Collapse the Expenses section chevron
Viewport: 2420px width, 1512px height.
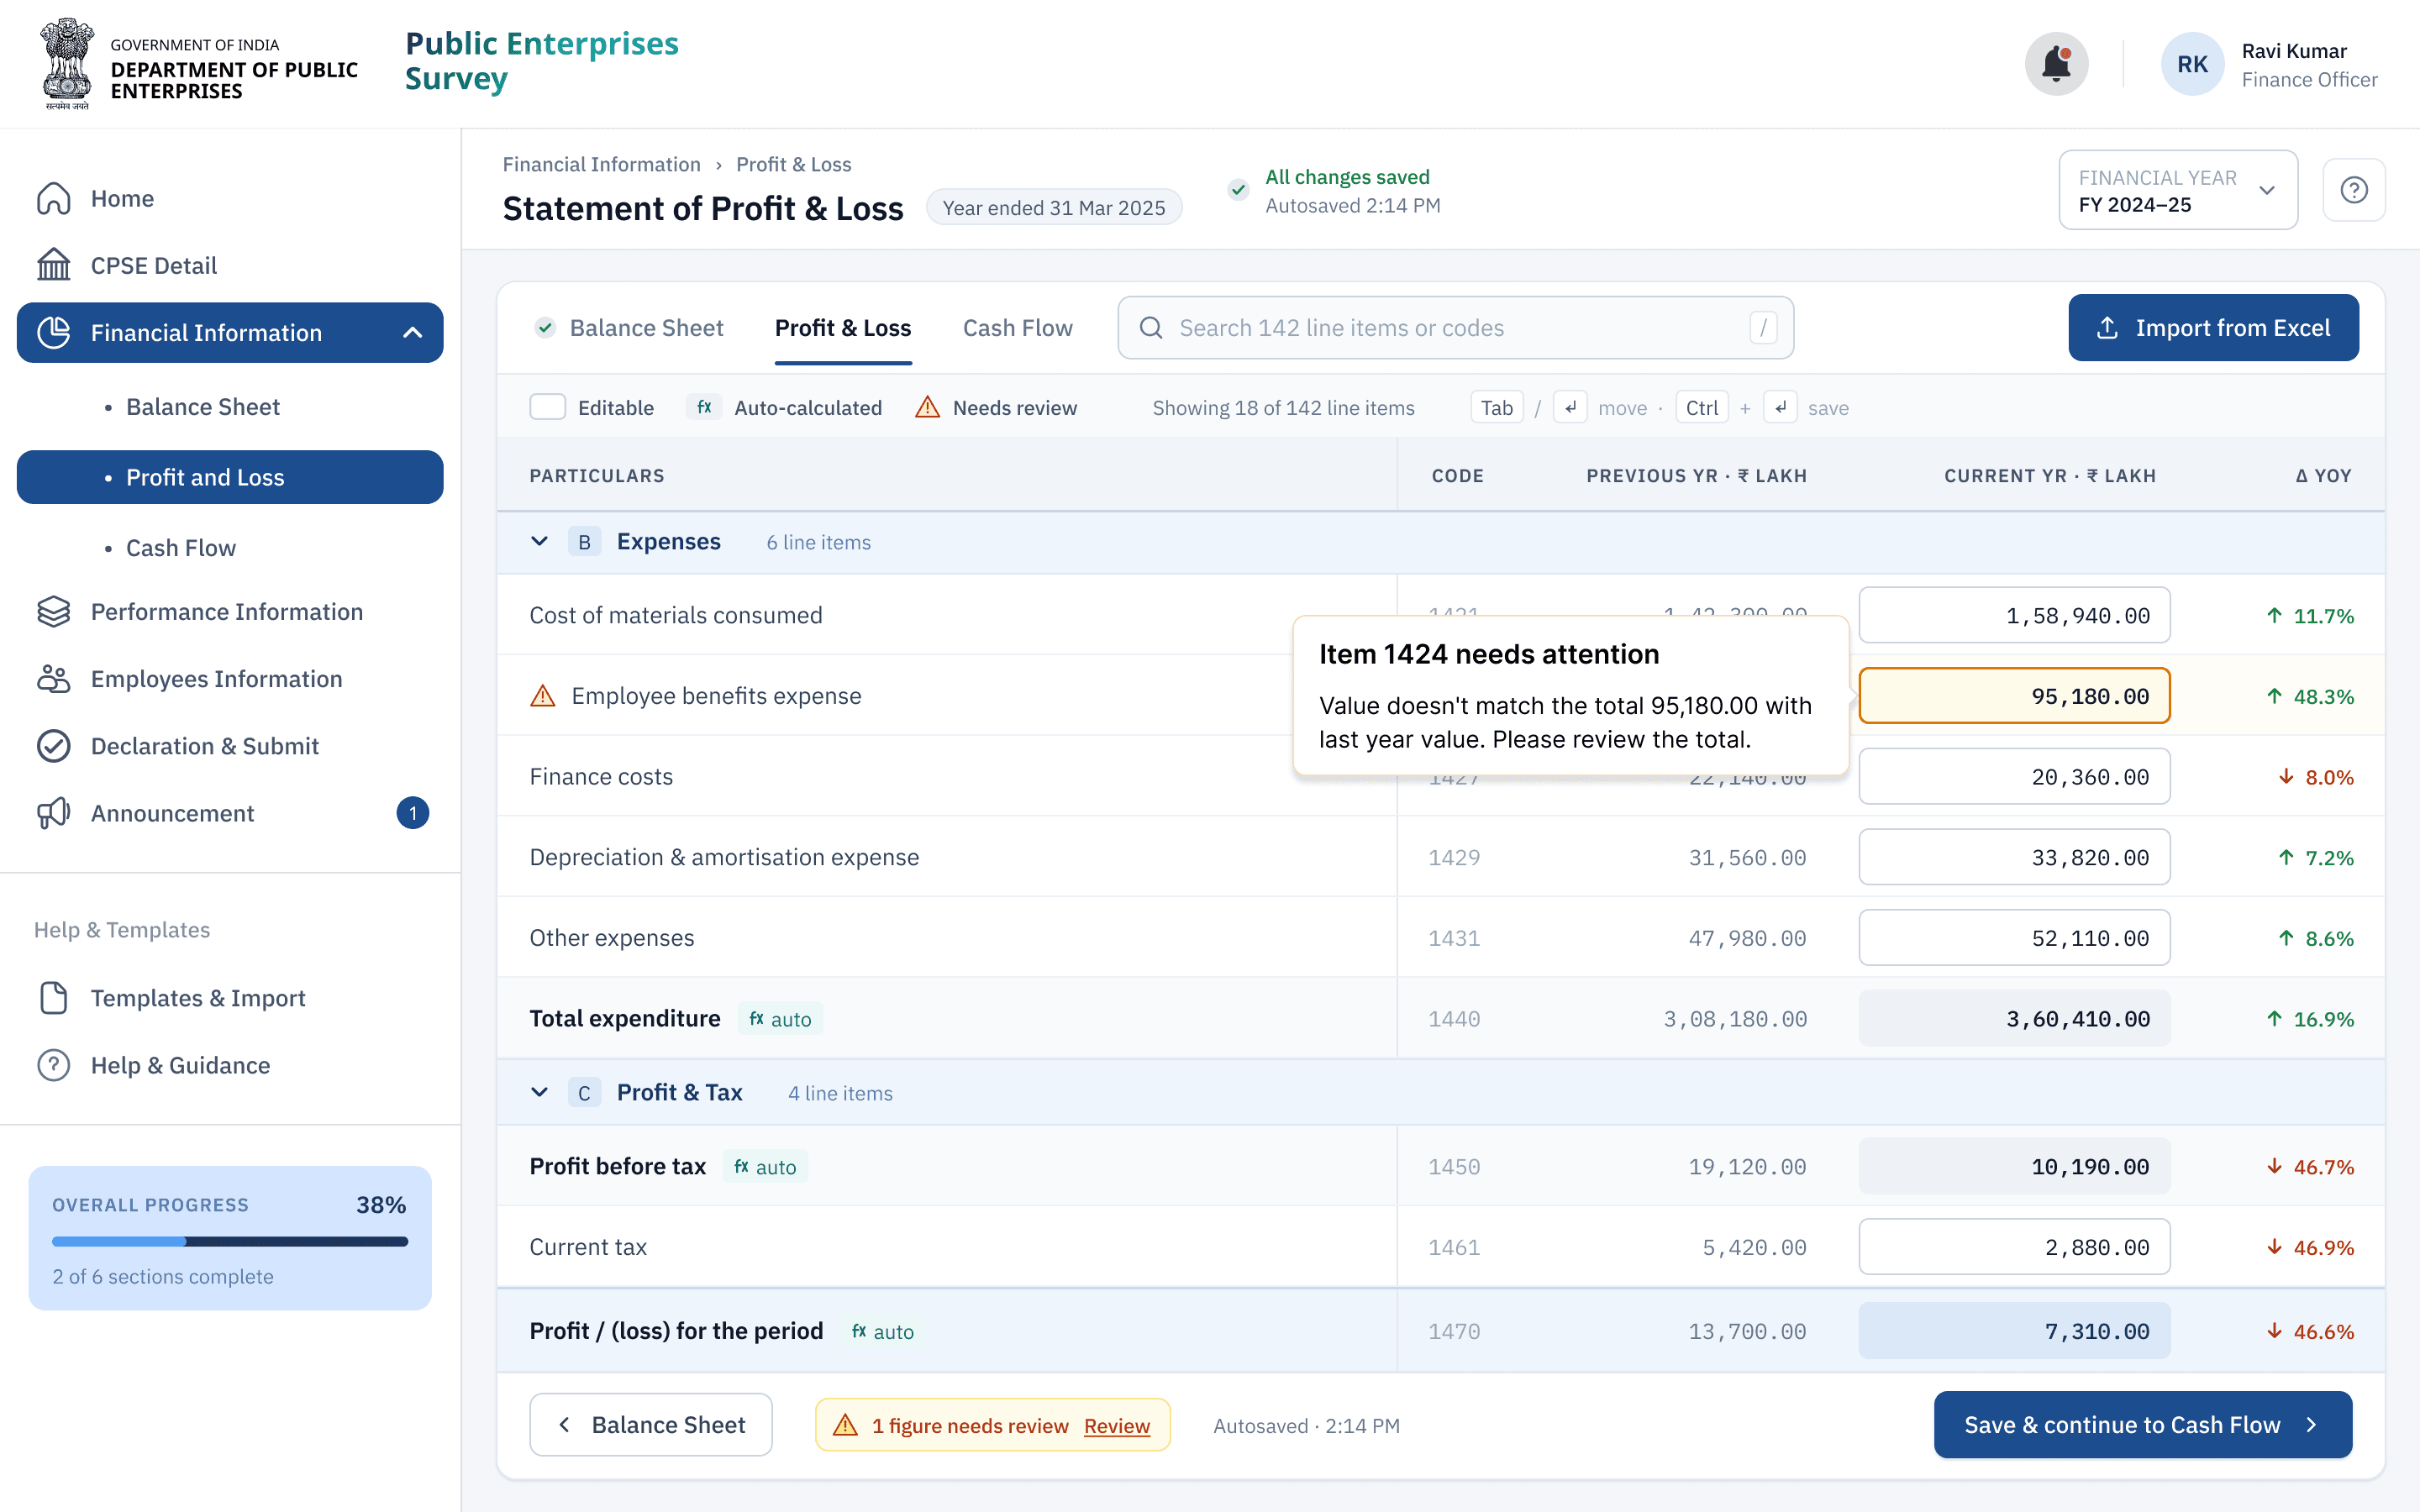539,542
